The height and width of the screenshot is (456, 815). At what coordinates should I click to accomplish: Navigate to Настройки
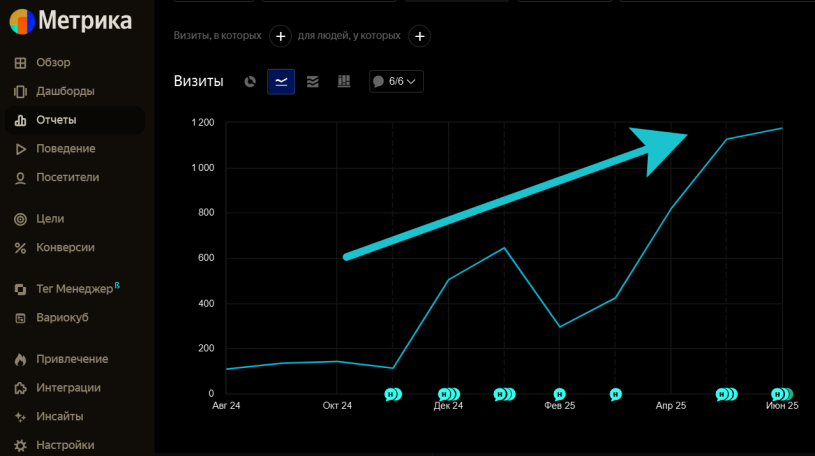coord(65,445)
